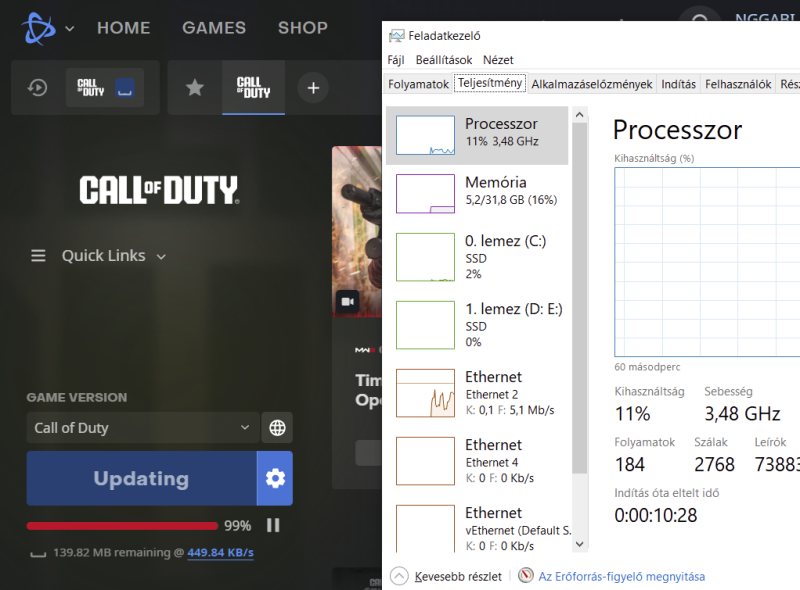Open the HOME section

(x=123, y=28)
